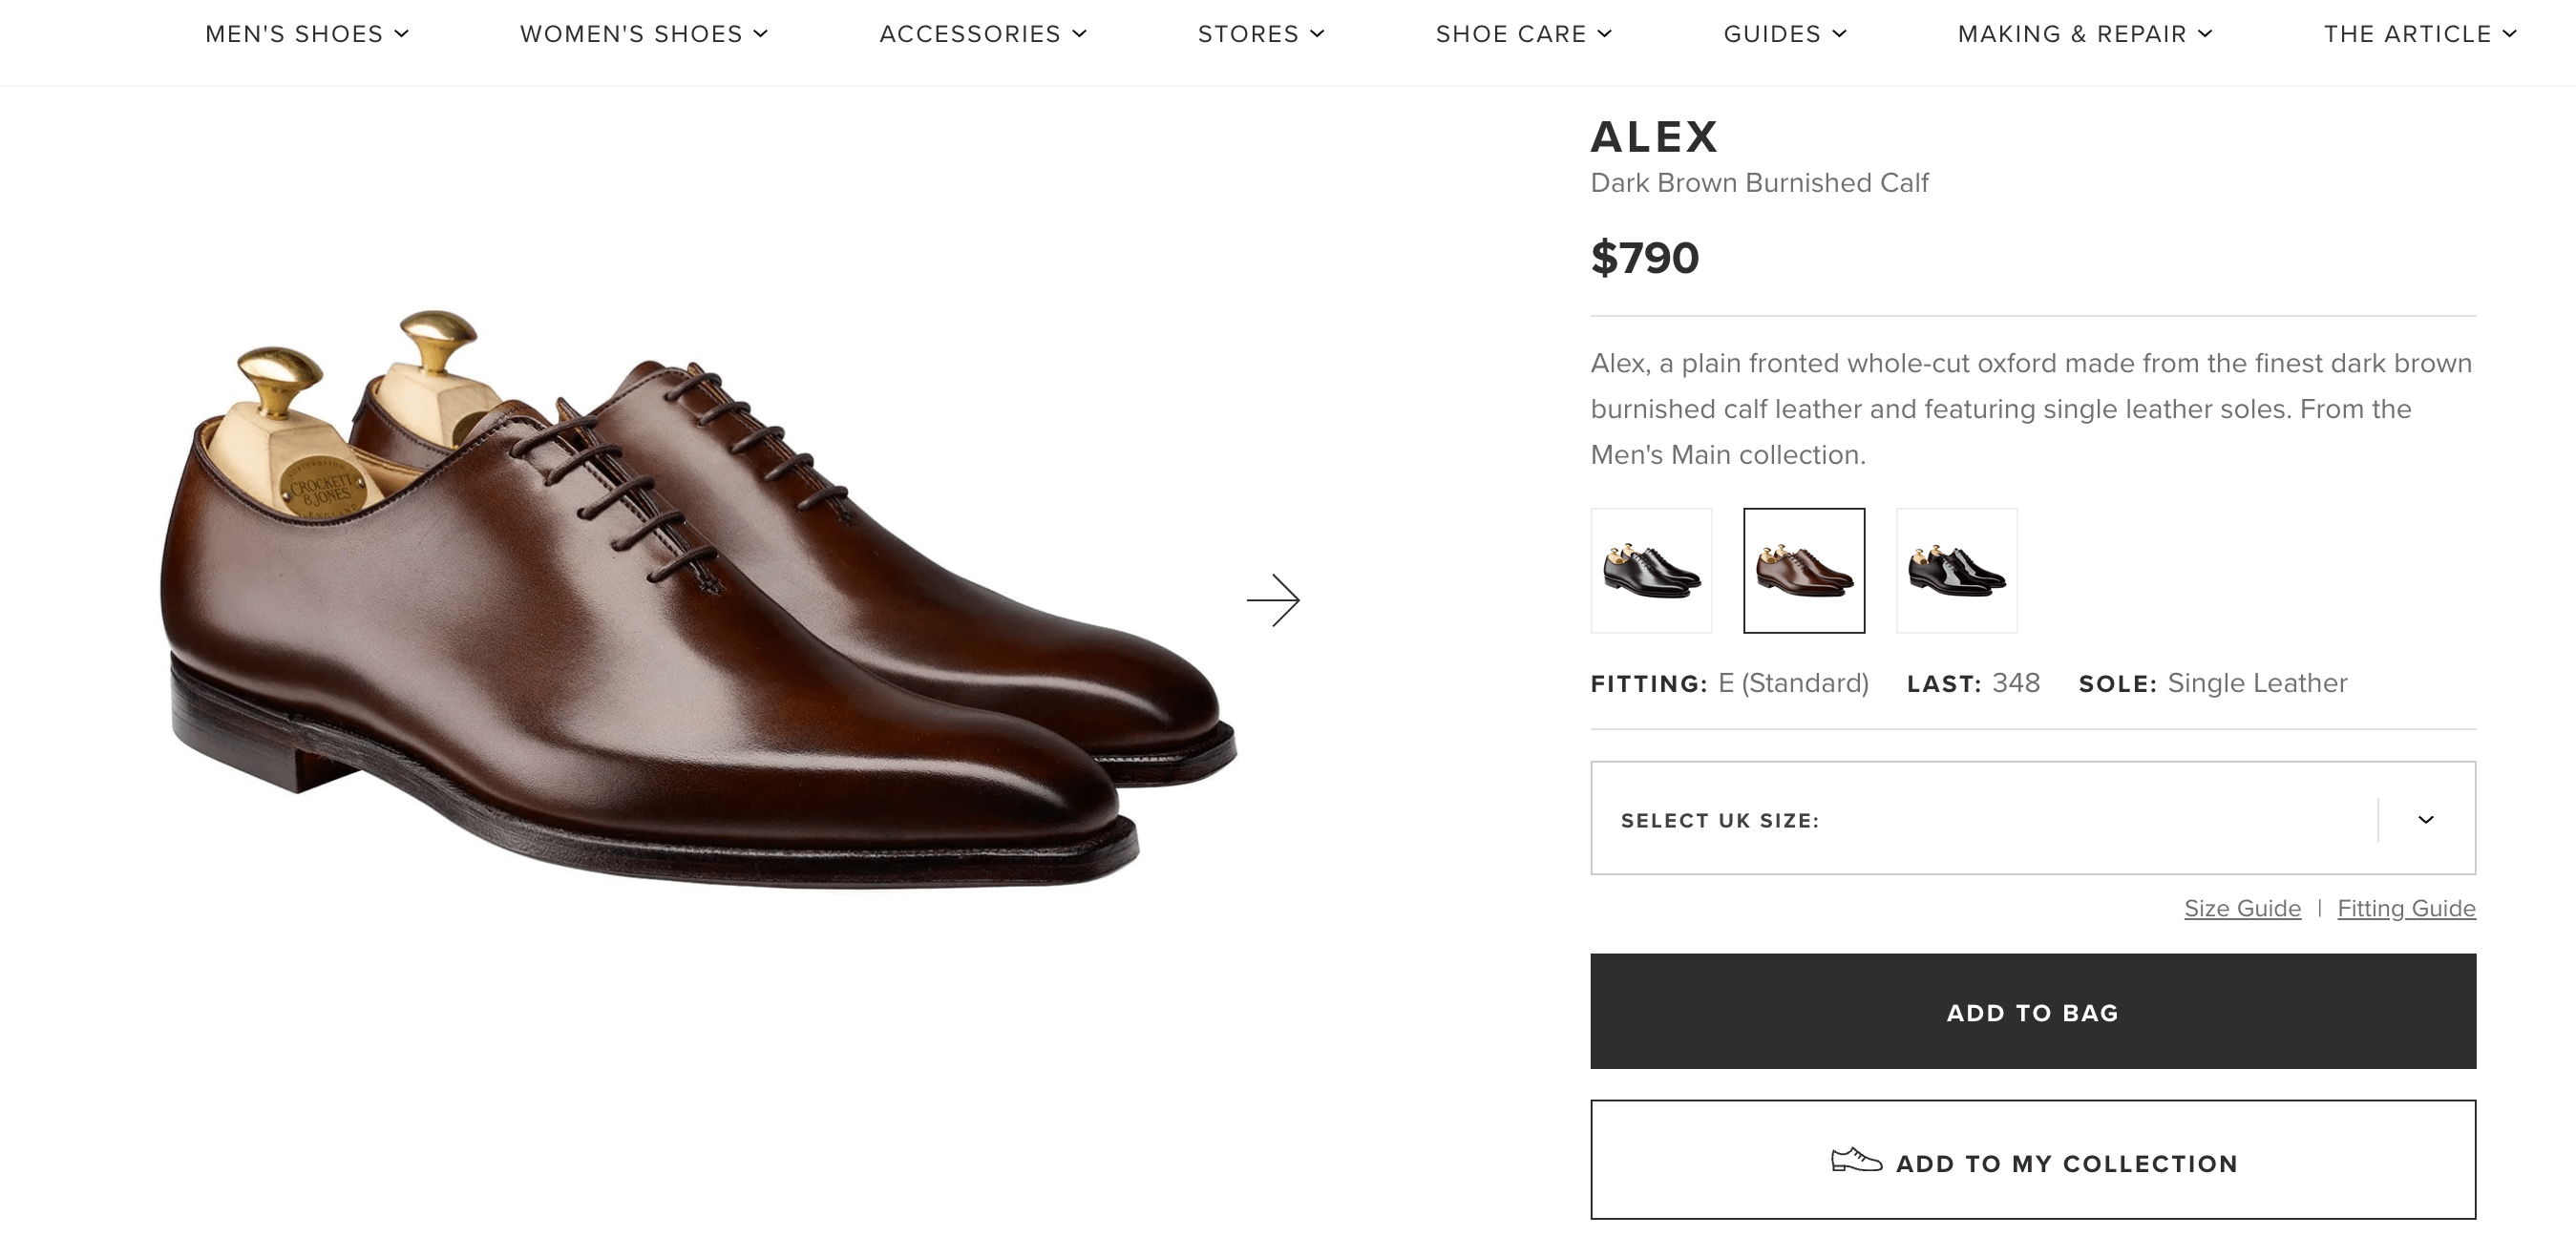
Task: Click the next image arrow
Action: coord(1272,600)
